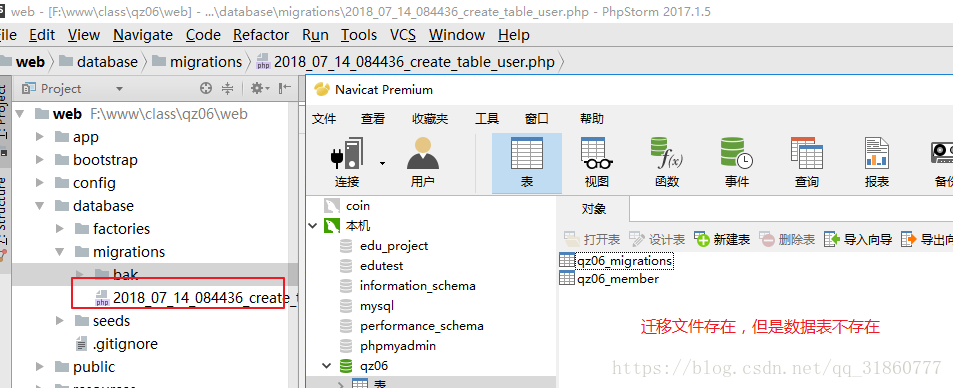
Task: Expand the bootstrap folder
Action: pos(40,160)
